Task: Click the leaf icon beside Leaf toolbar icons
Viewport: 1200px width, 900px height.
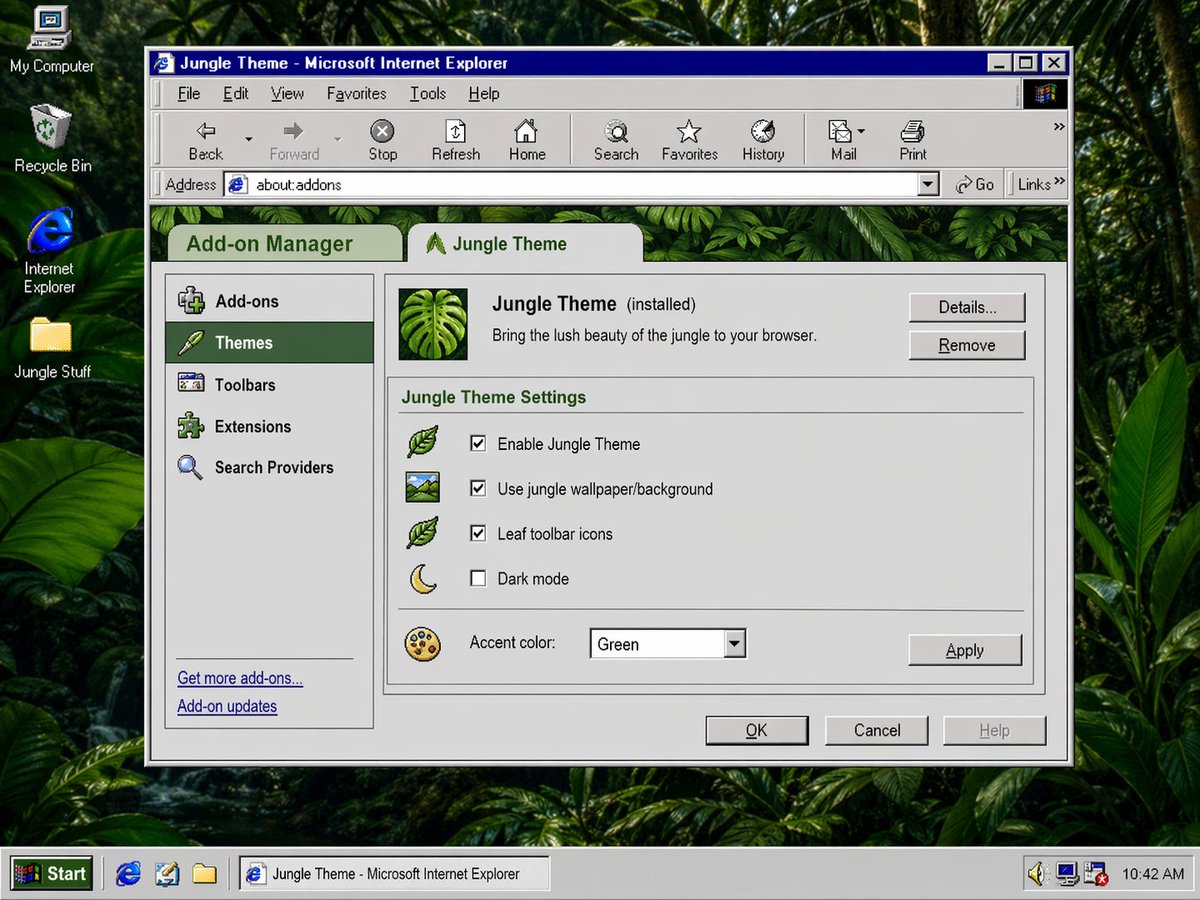Action: point(423,532)
